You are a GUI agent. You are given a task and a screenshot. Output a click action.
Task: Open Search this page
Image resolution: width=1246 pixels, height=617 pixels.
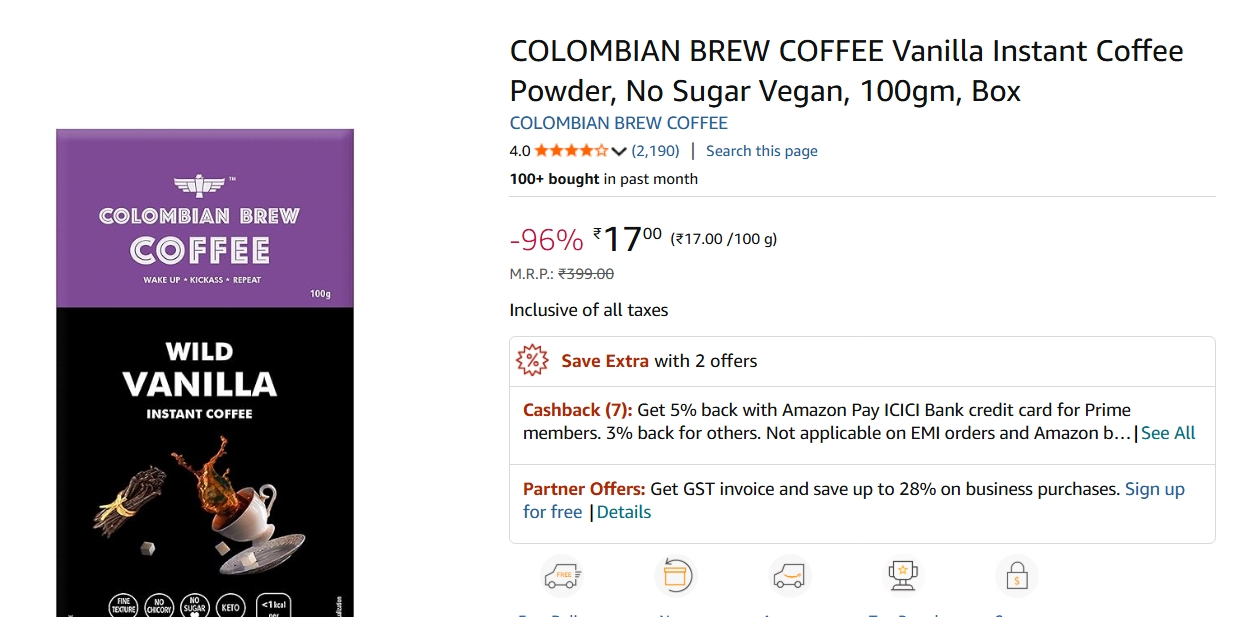(x=761, y=150)
